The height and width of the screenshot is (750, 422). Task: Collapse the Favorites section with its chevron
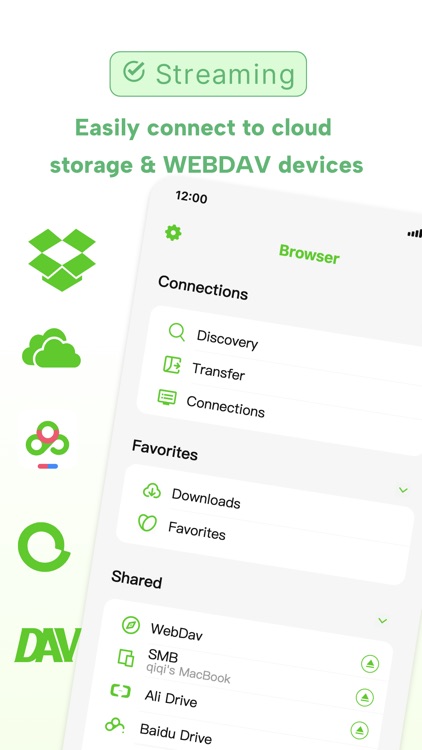click(403, 490)
